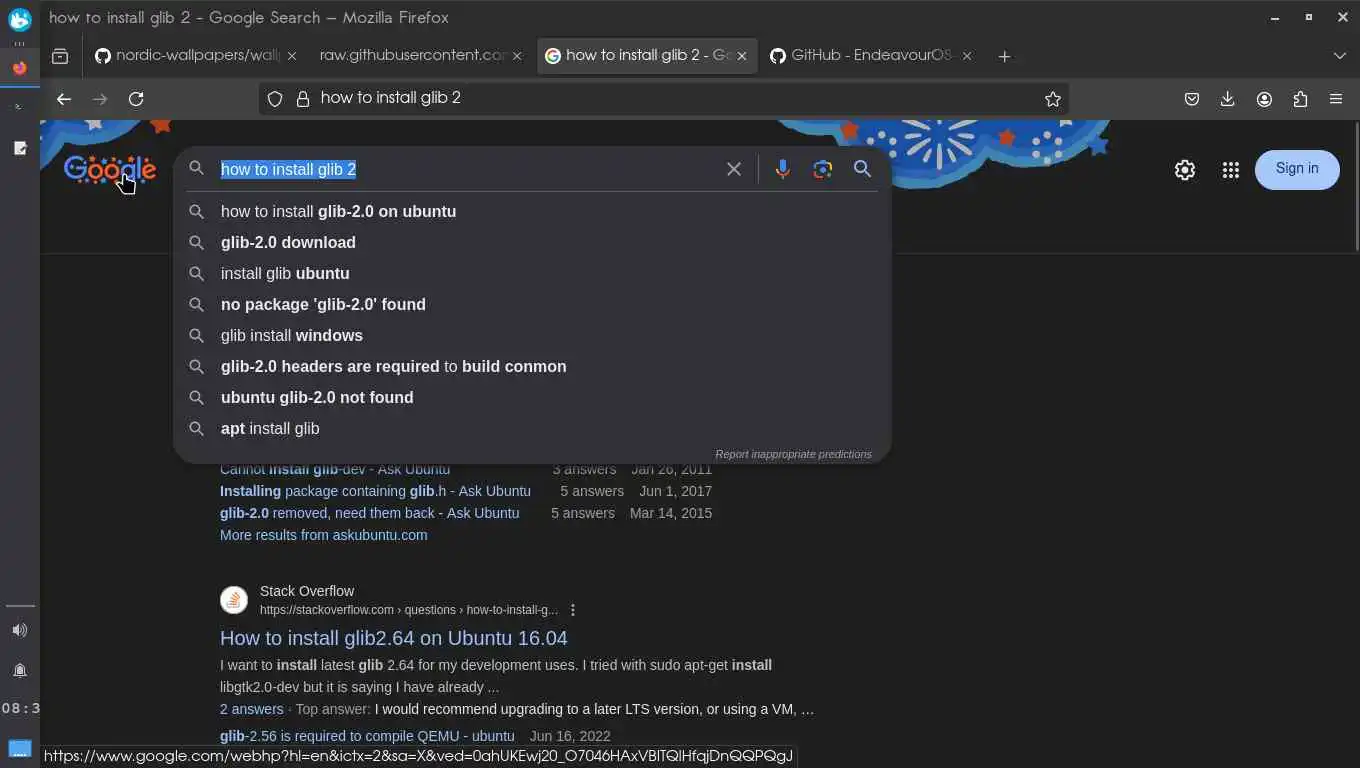1360x768 pixels.
Task: Click the Firefox icon in side panel
Action: pos(20,68)
